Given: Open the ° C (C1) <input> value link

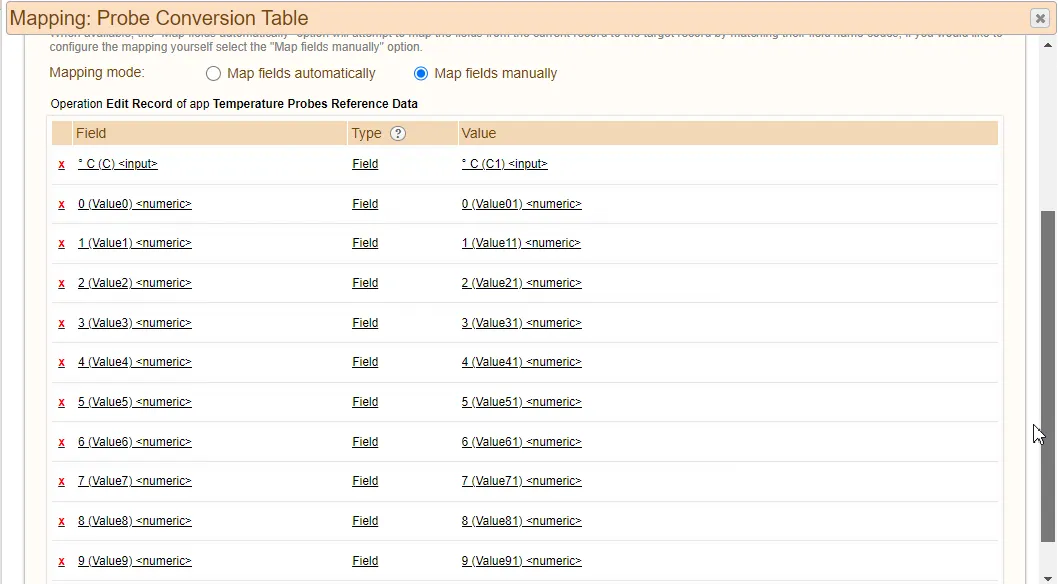Looking at the screenshot, I should click(504, 164).
